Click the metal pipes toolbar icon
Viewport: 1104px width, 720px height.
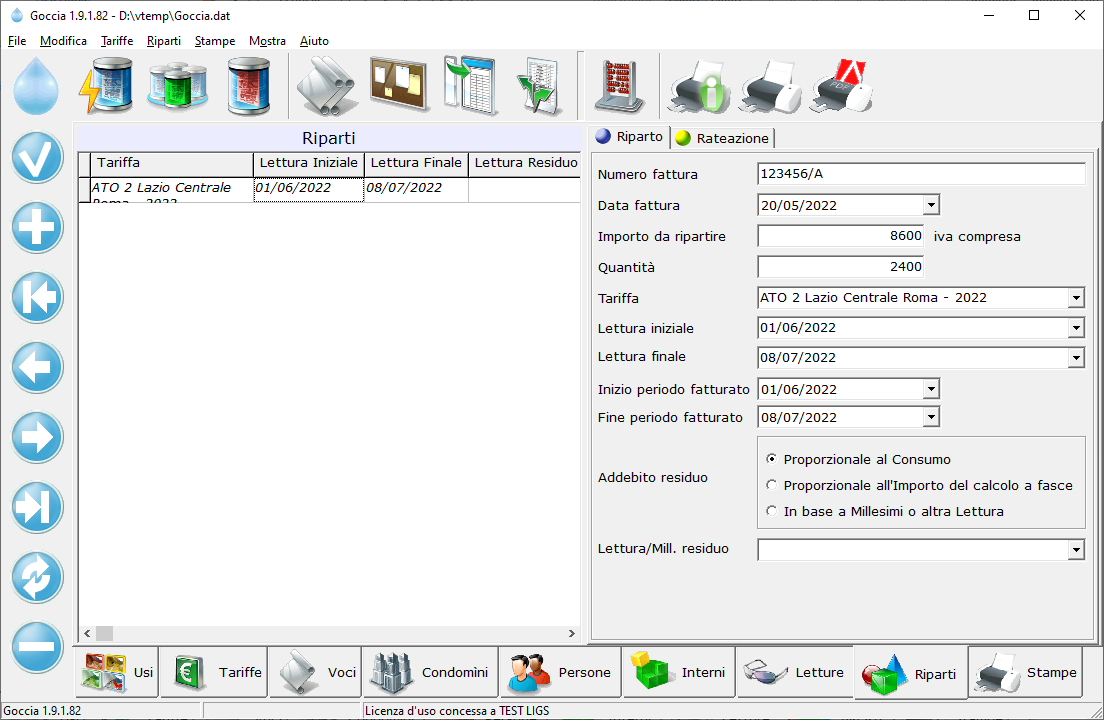[326, 86]
